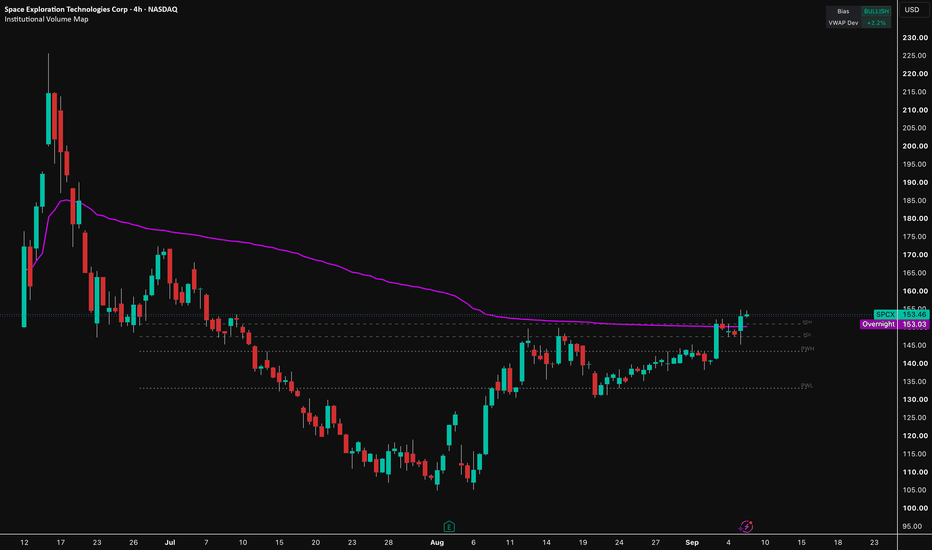Viewport: 932px width, 550px height.
Task: Open the earnings "E" event marker
Action: point(449,526)
